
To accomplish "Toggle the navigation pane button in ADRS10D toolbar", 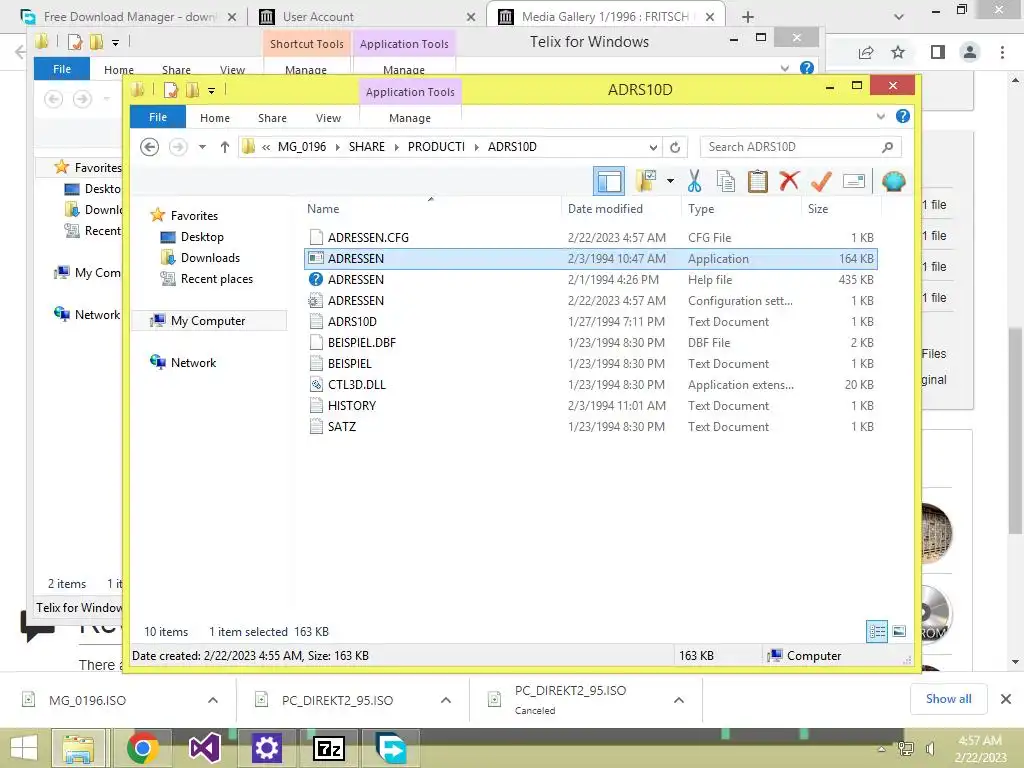I will tap(609, 182).
